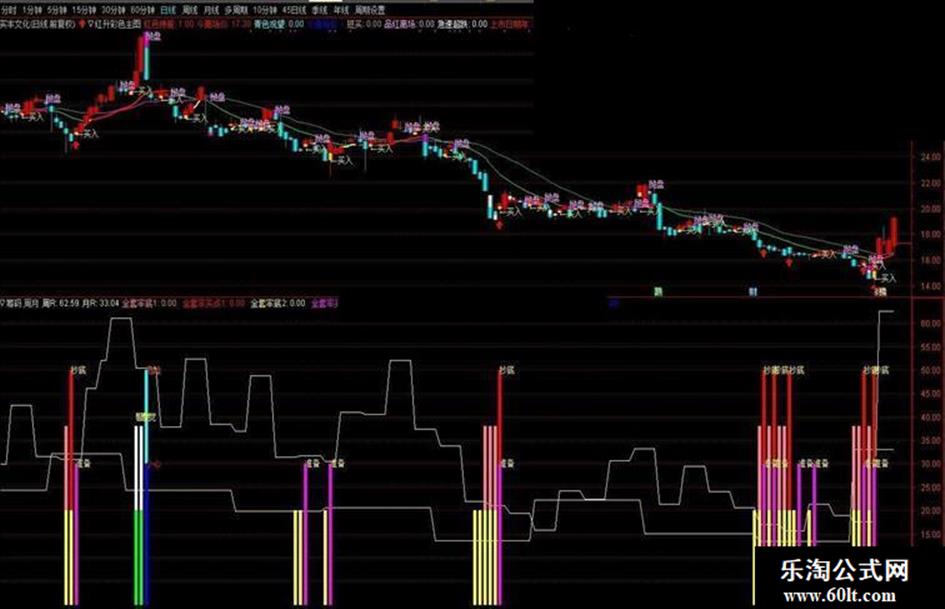945x609 pixels.
Task: Click the 45.00 indicator axis label
Action: (x=931, y=394)
